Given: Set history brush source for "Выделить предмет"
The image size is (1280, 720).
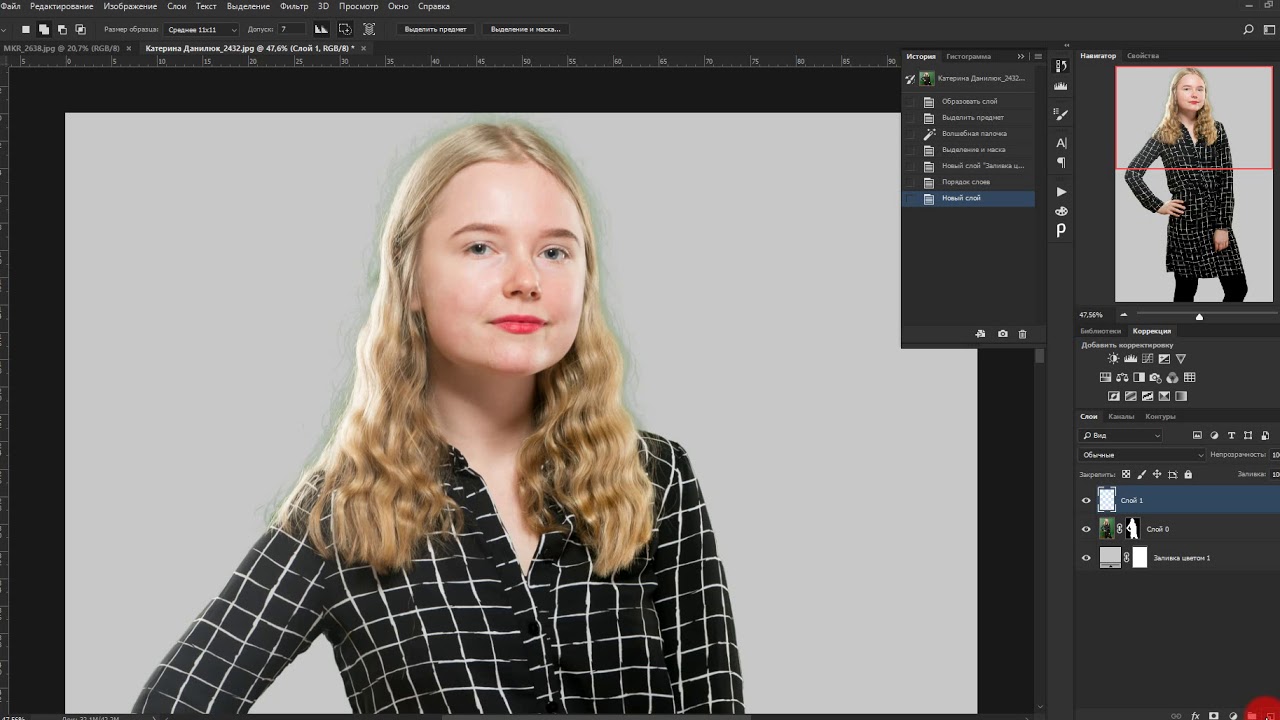Looking at the screenshot, I should 909,117.
